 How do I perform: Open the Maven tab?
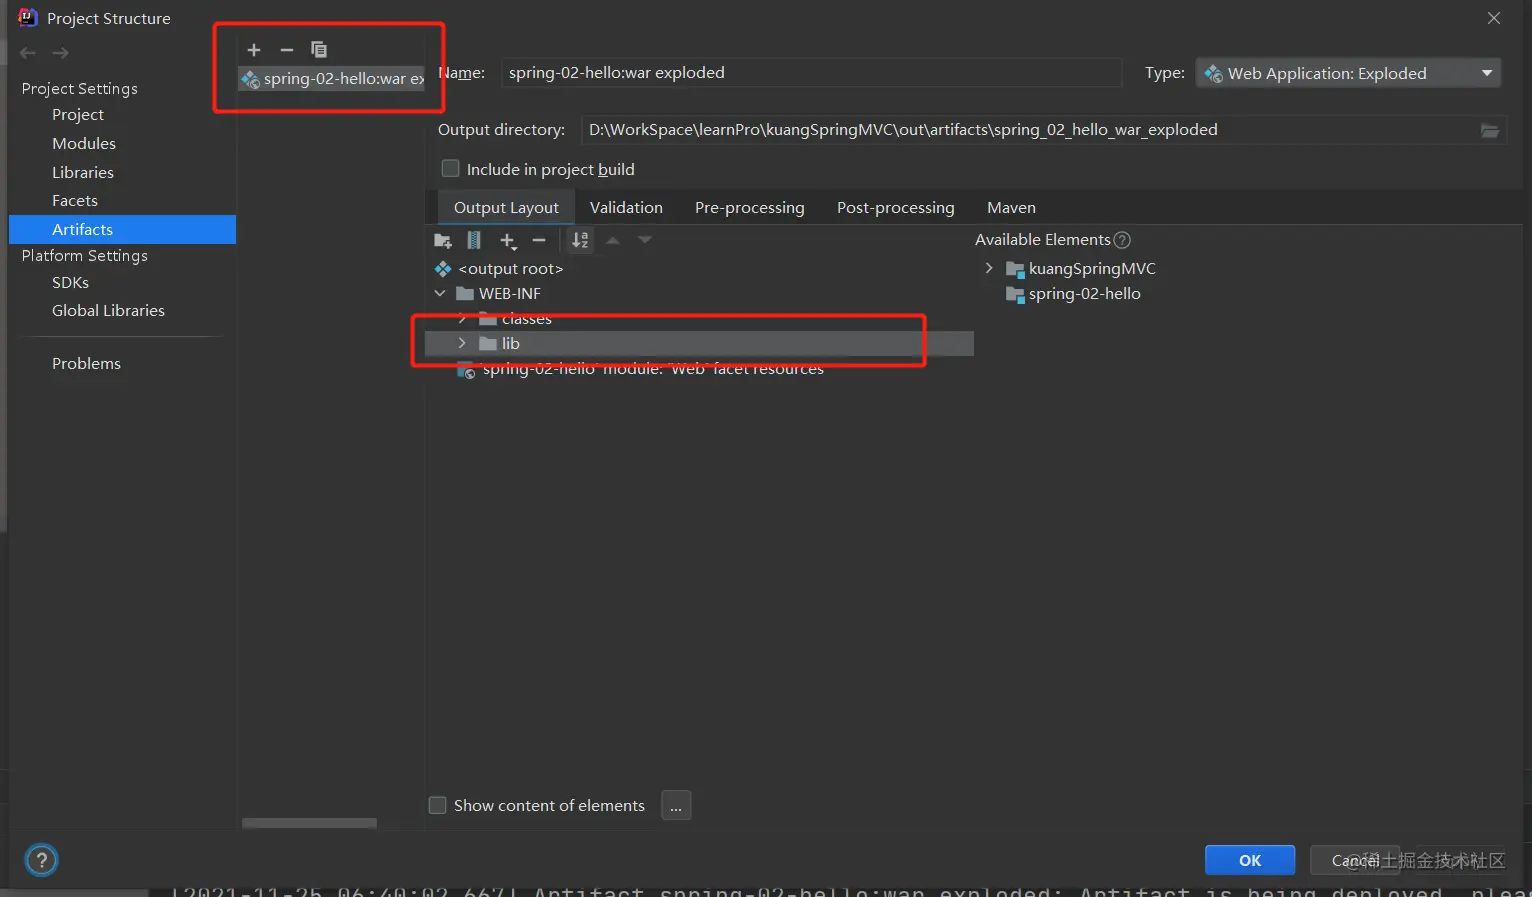(1011, 207)
